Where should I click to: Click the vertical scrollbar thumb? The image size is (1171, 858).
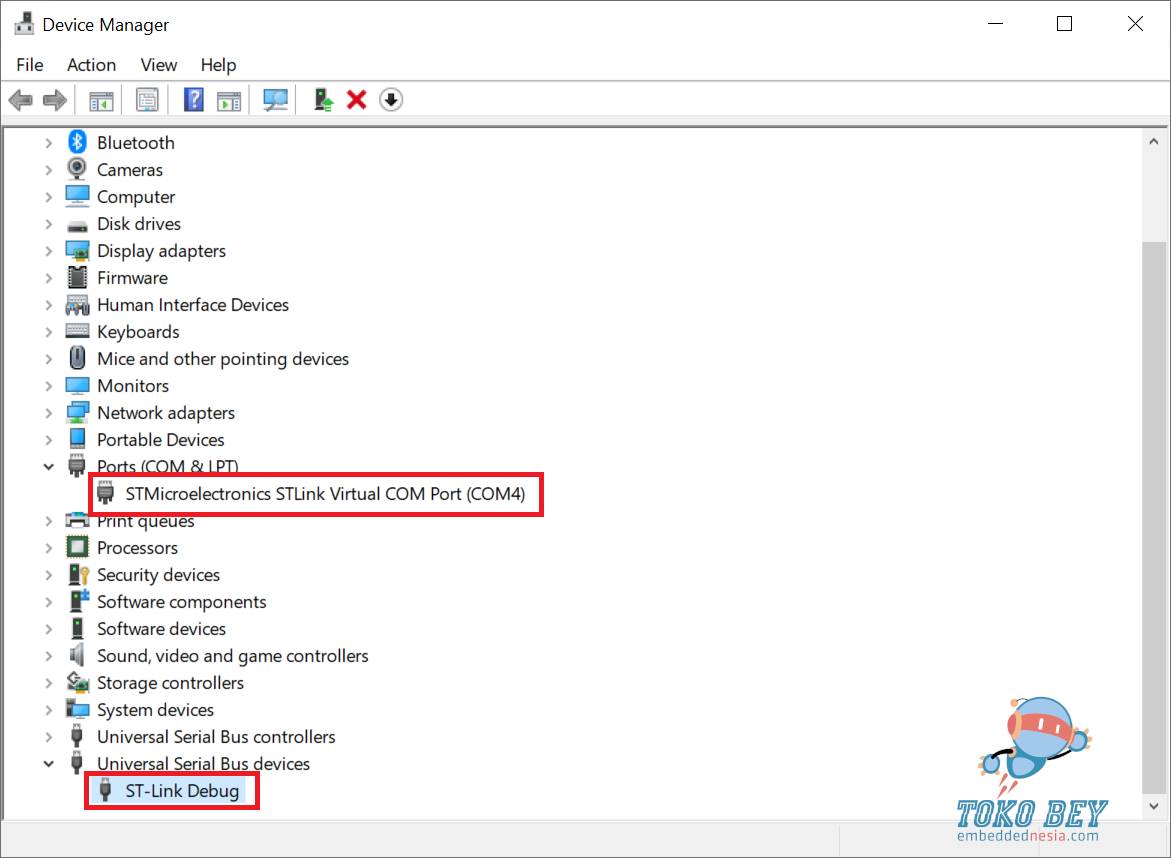pyautogui.click(x=1154, y=517)
